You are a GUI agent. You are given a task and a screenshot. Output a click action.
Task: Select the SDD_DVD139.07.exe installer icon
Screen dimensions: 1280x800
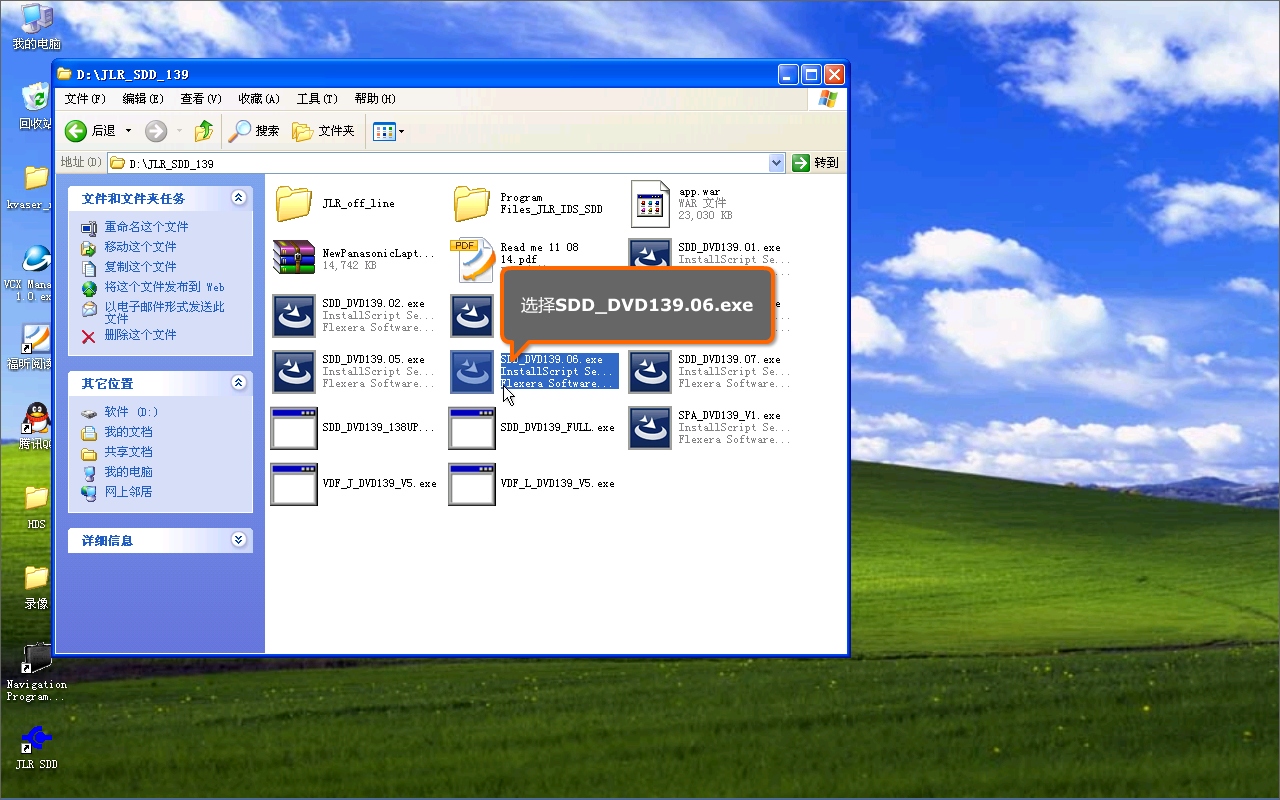point(650,371)
